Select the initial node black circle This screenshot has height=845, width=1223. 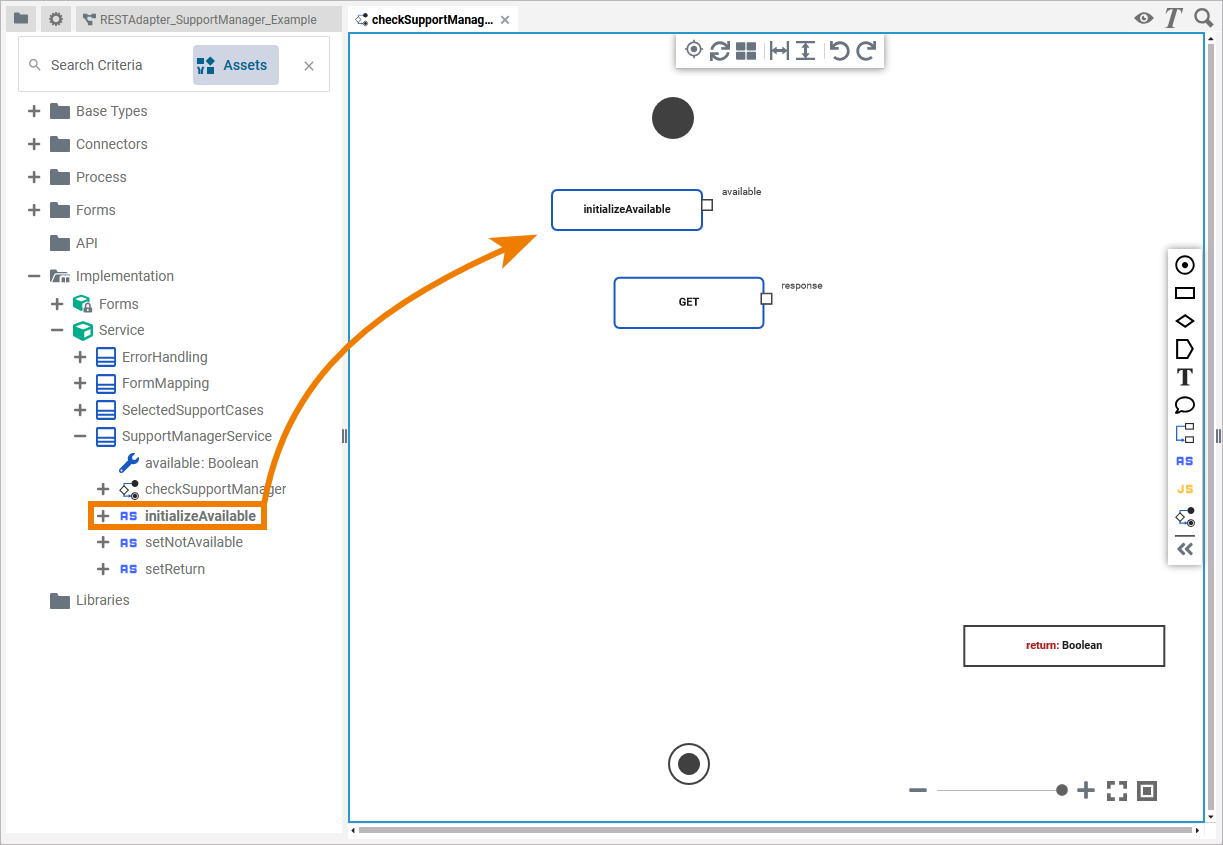[673, 118]
